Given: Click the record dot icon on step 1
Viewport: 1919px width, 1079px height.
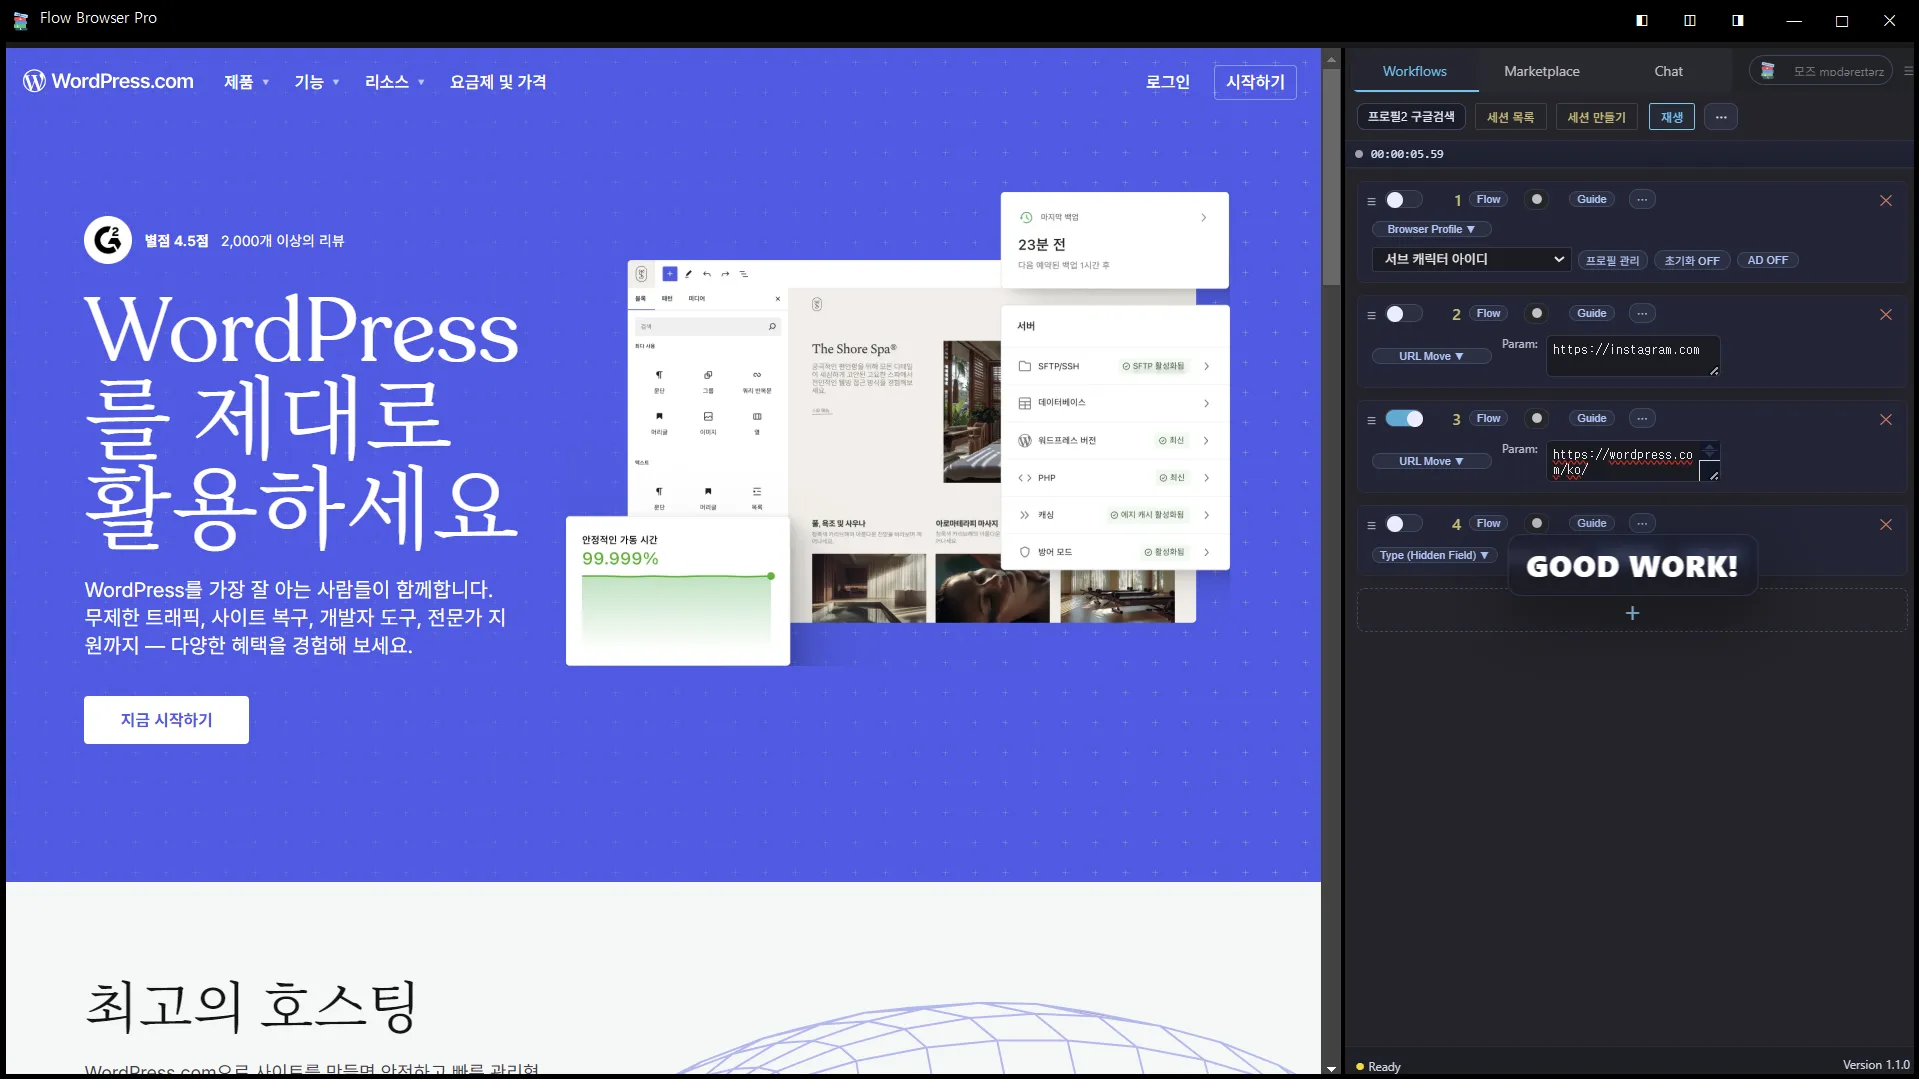Looking at the screenshot, I should (1536, 200).
